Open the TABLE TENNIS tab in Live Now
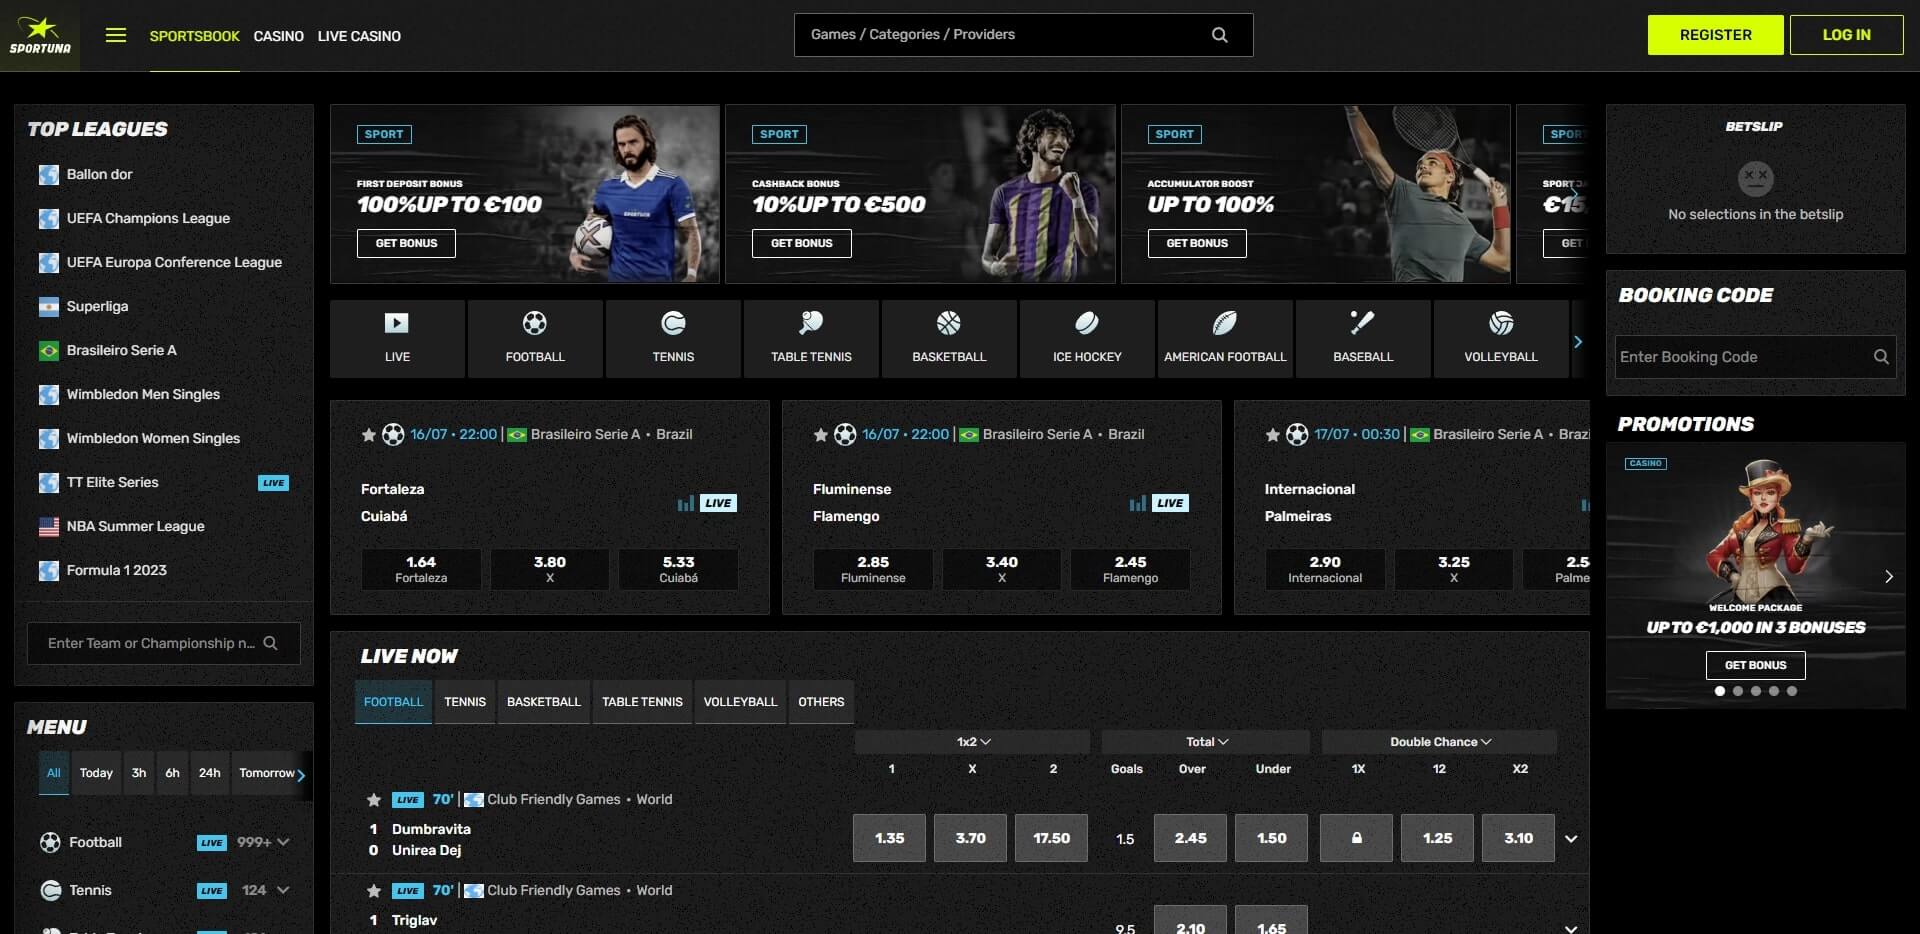 [x=641, y=701]
